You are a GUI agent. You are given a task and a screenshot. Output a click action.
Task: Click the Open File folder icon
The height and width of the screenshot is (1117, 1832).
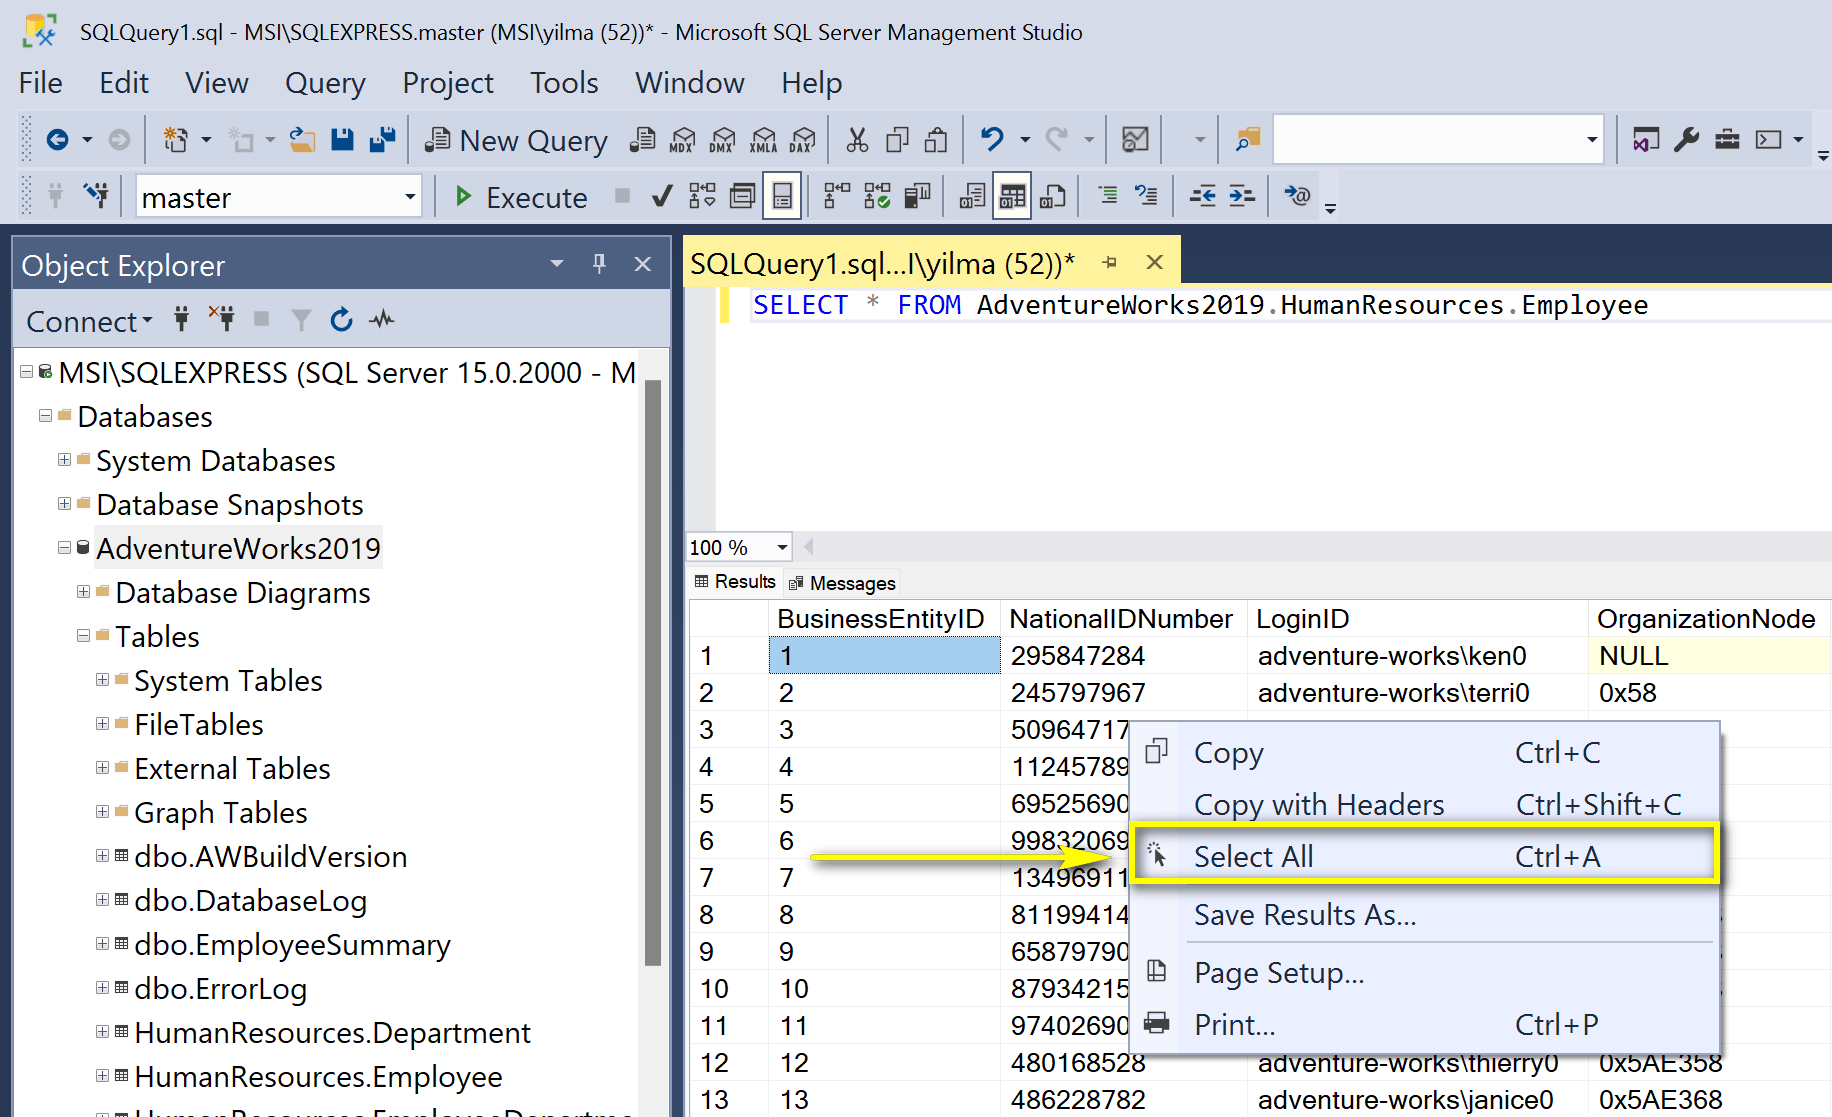(x=302, y=140)
